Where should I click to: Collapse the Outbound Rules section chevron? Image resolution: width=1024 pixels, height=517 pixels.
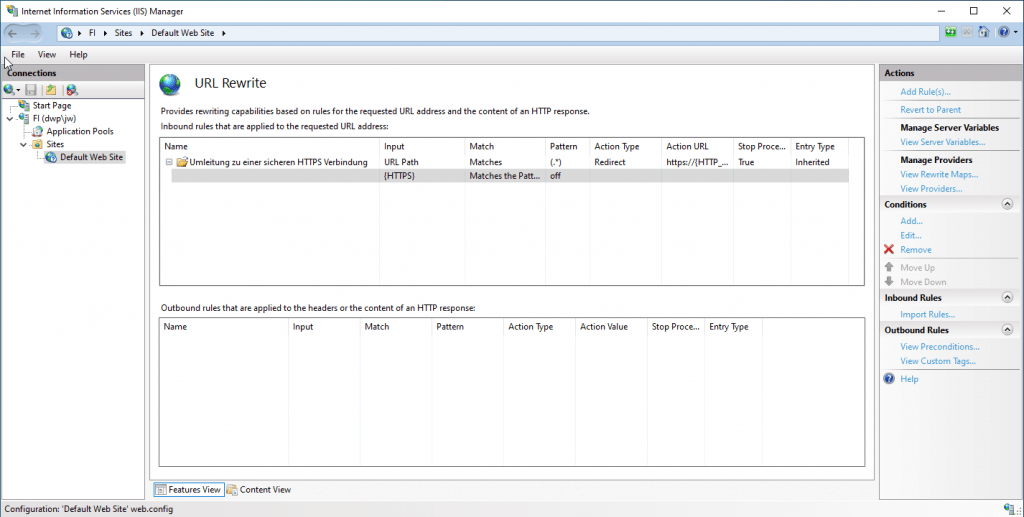pyautogui.click(x=1007, y=330)
